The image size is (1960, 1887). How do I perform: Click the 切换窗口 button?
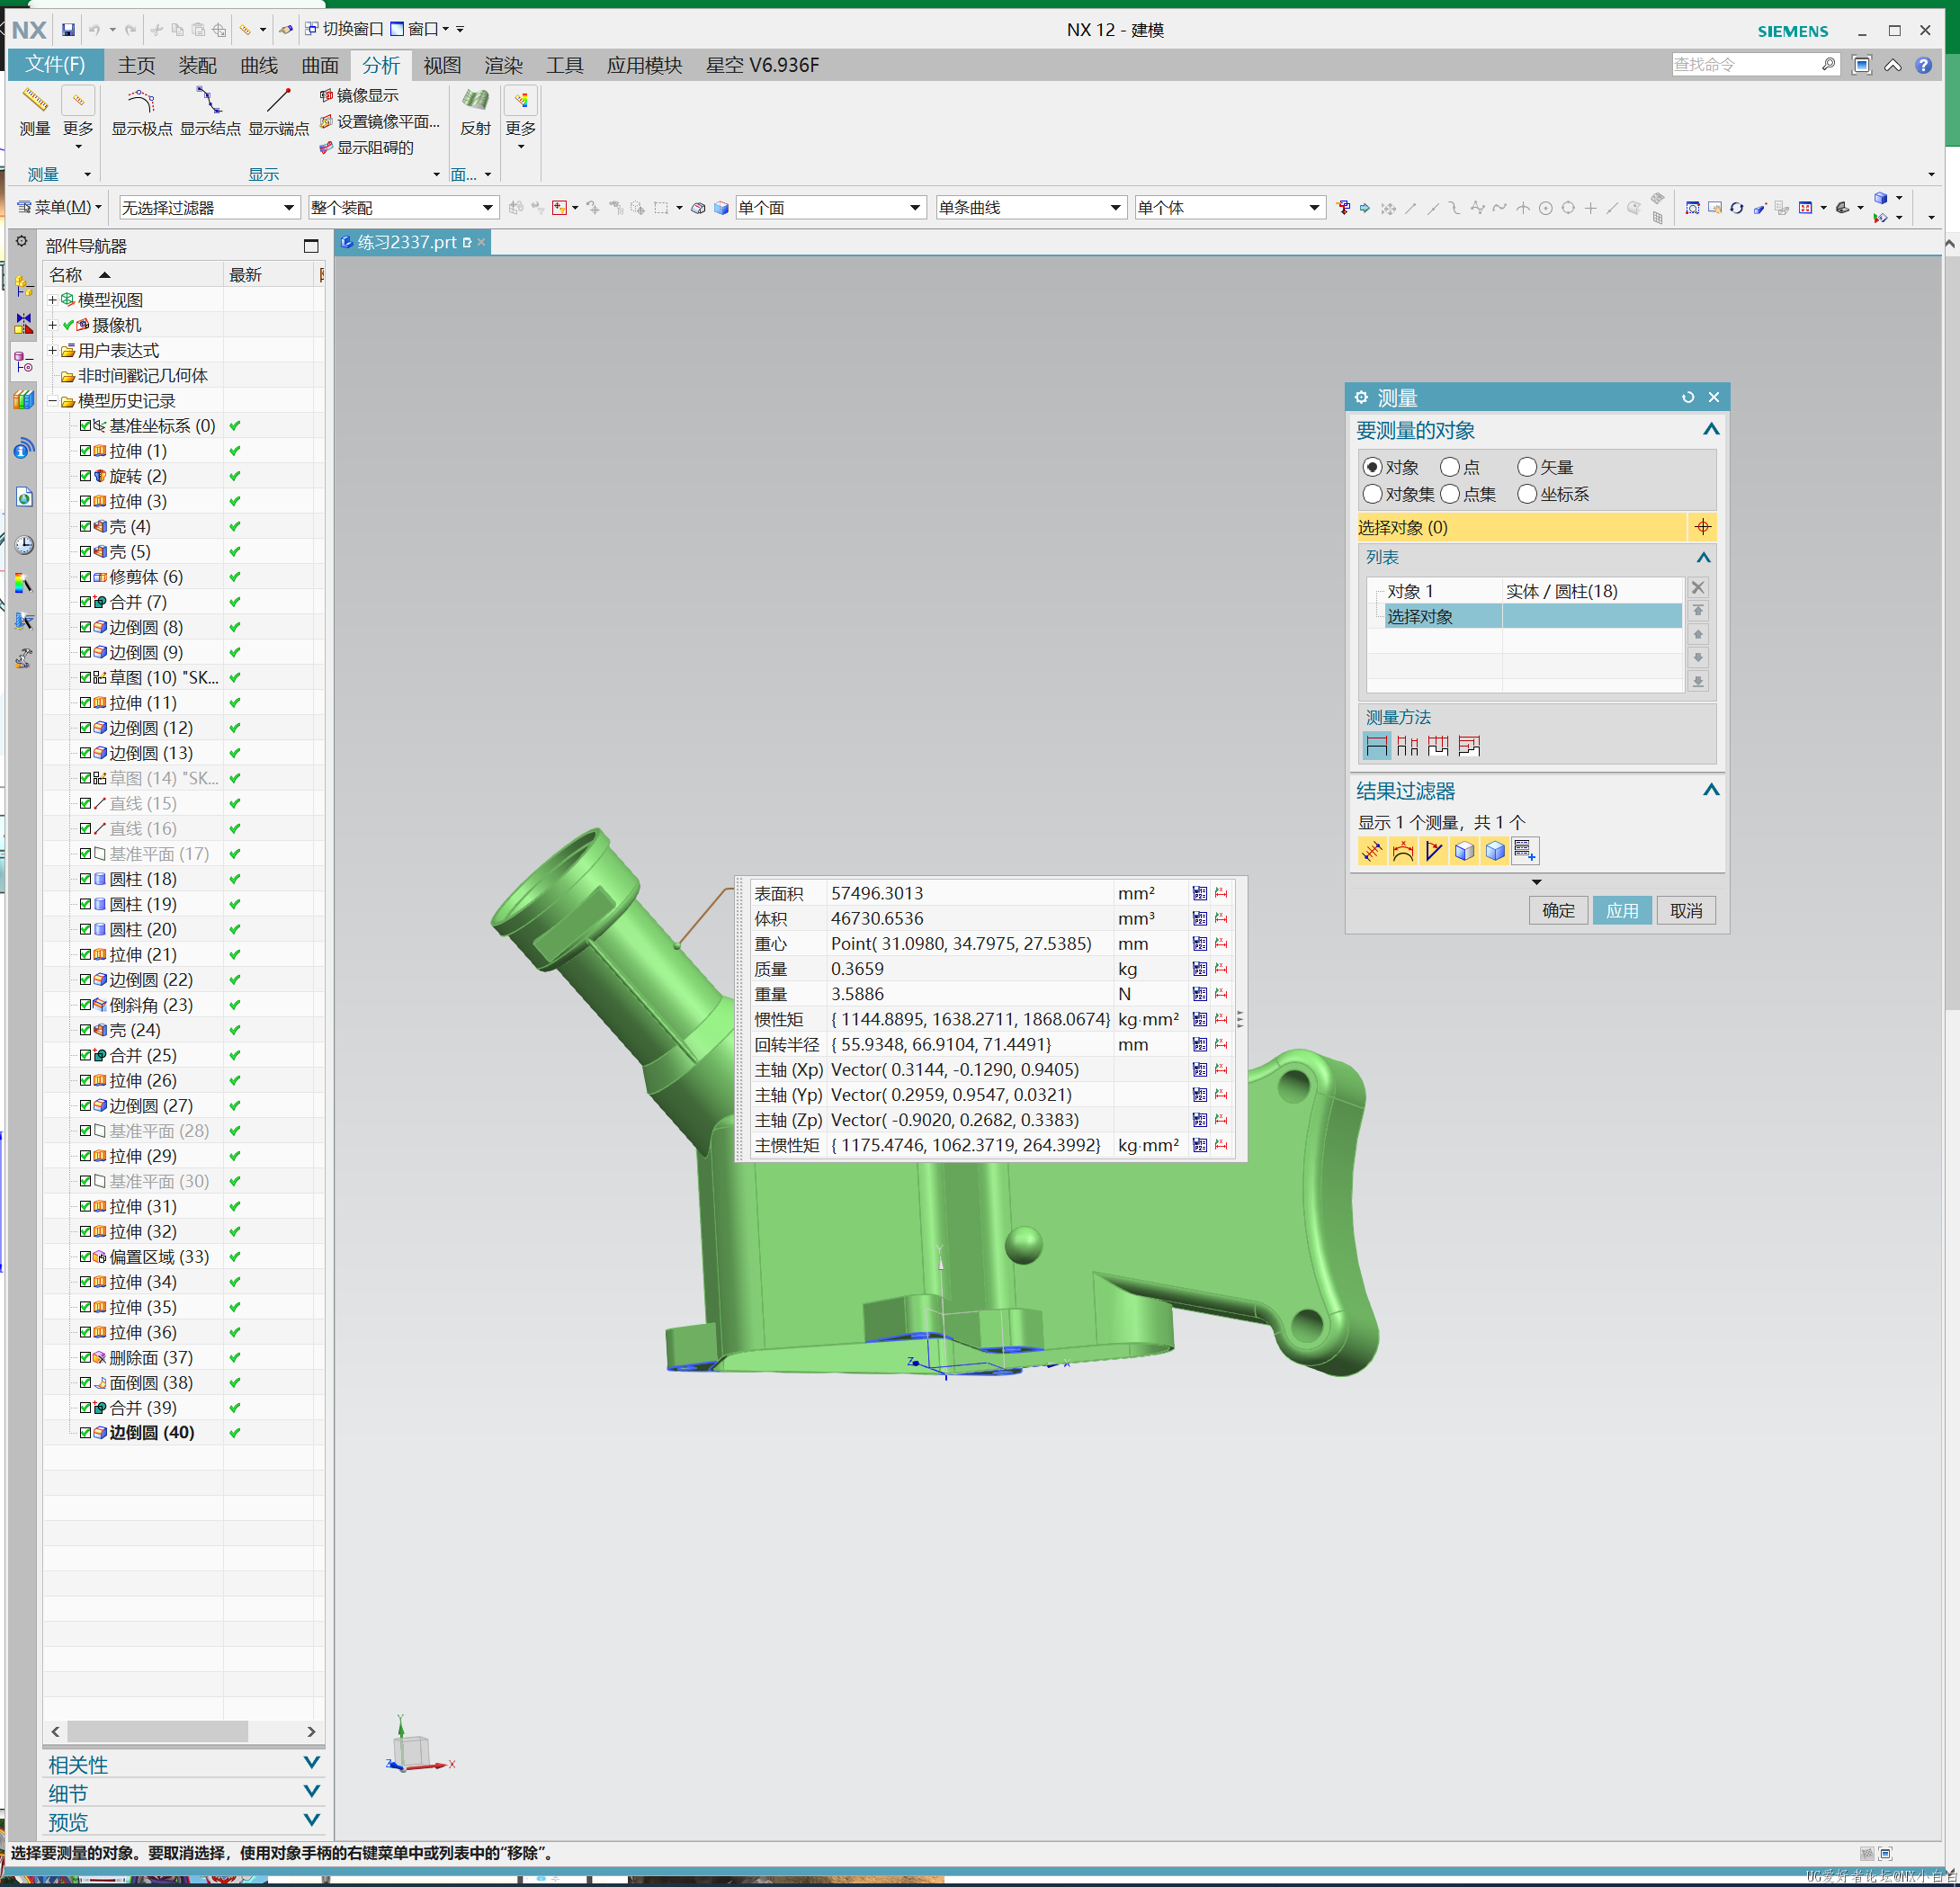coord(344,29)
